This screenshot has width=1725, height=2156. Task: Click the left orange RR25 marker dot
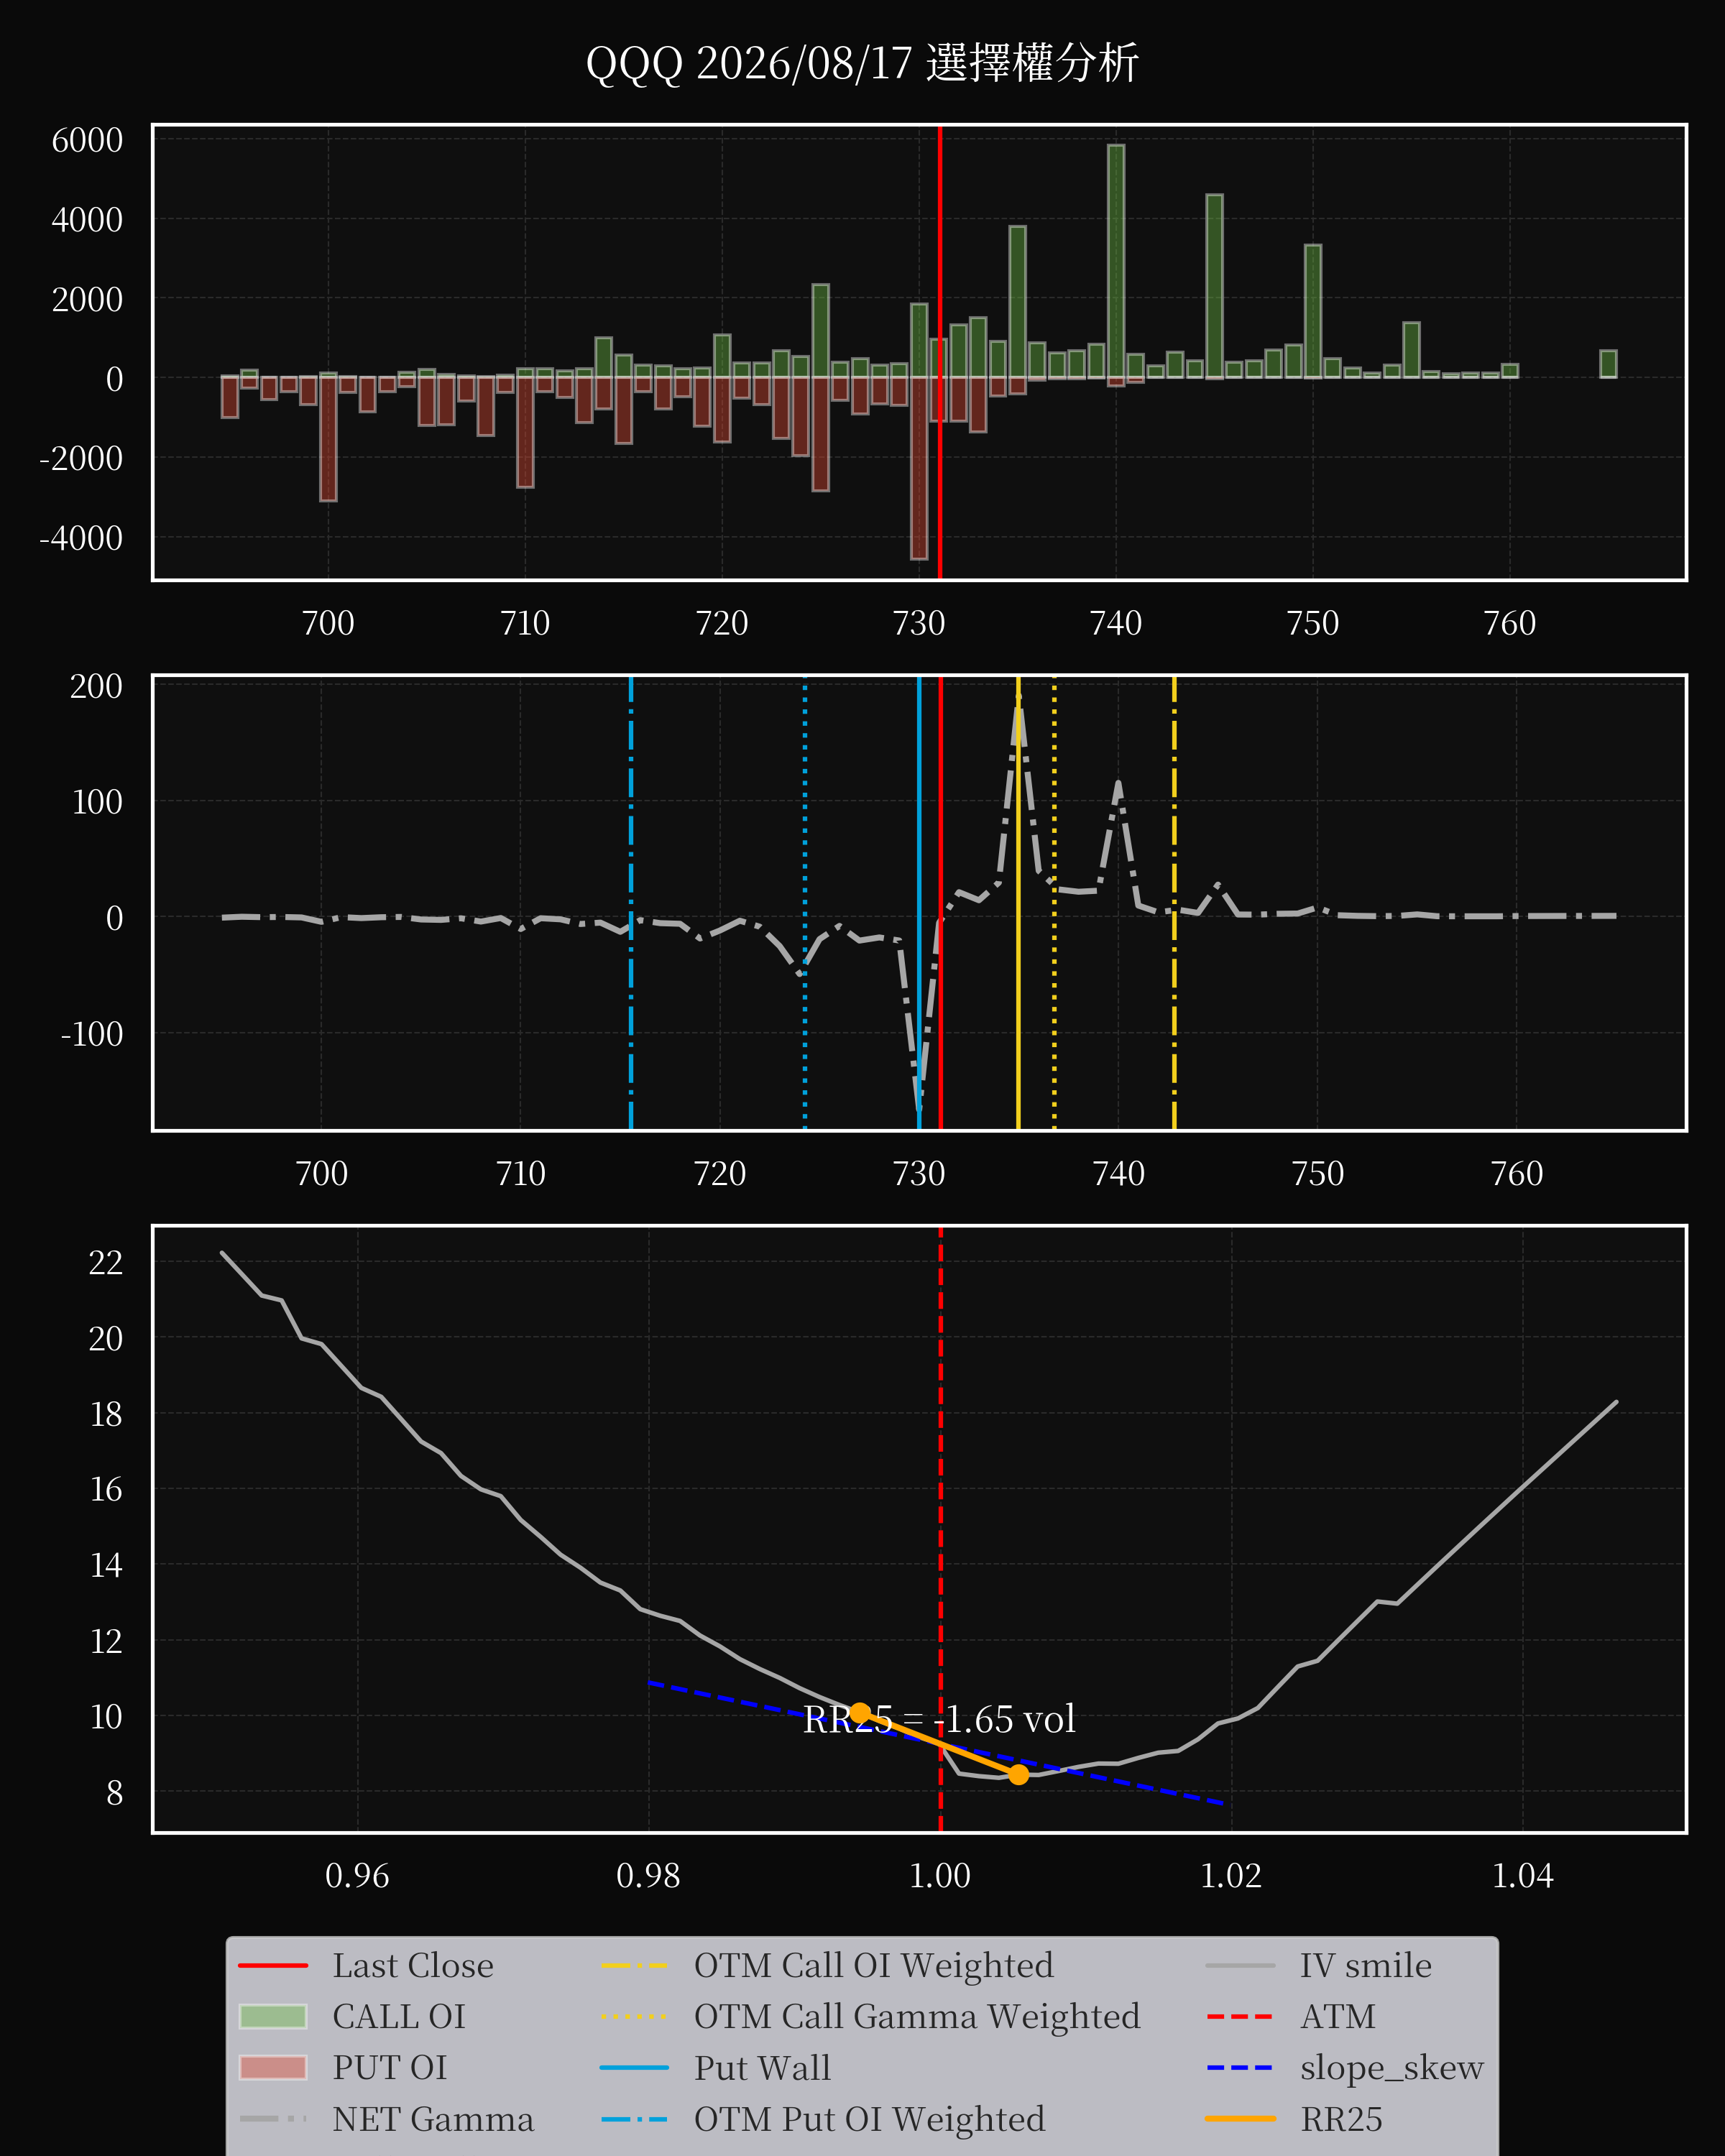coord(860,1712)
